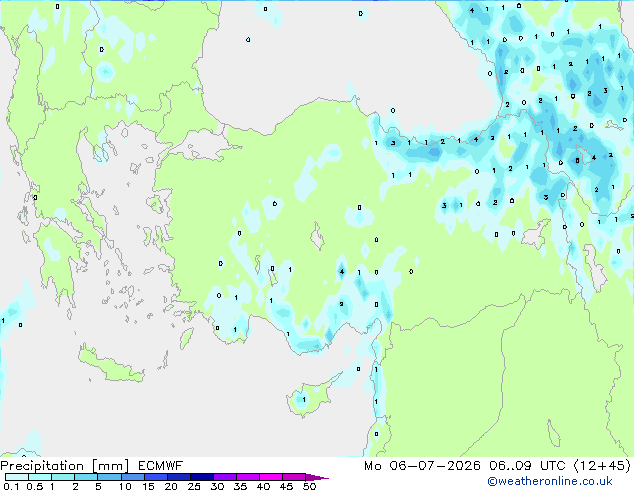Click the 2–5 mm legend swatch

[86, 477]
